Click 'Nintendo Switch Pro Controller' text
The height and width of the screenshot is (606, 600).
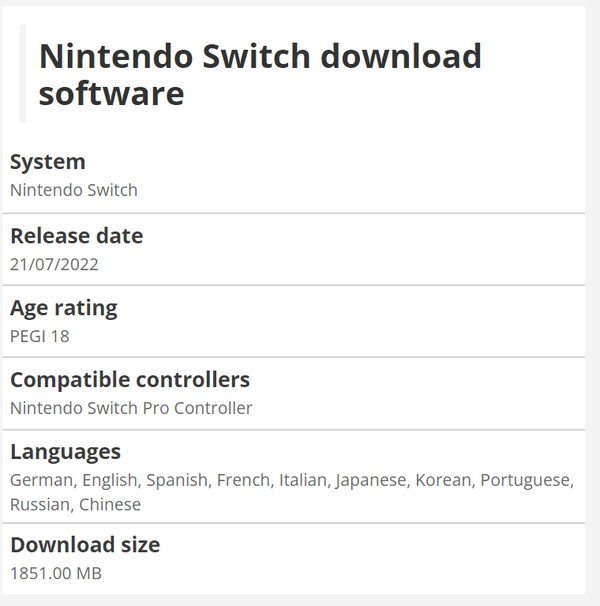click(x=131, y=408)
